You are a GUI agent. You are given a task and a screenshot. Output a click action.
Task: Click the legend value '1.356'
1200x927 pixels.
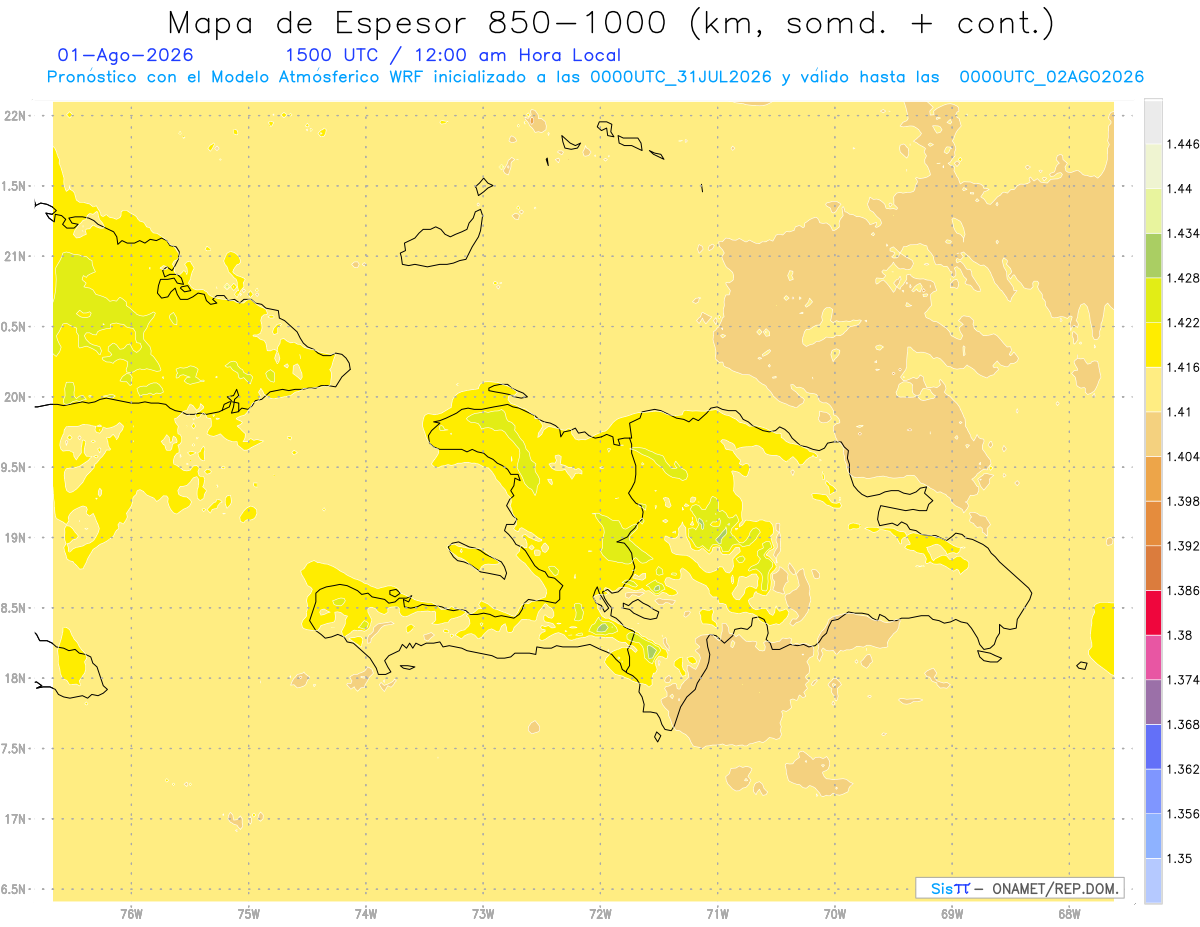[1182, 814]
